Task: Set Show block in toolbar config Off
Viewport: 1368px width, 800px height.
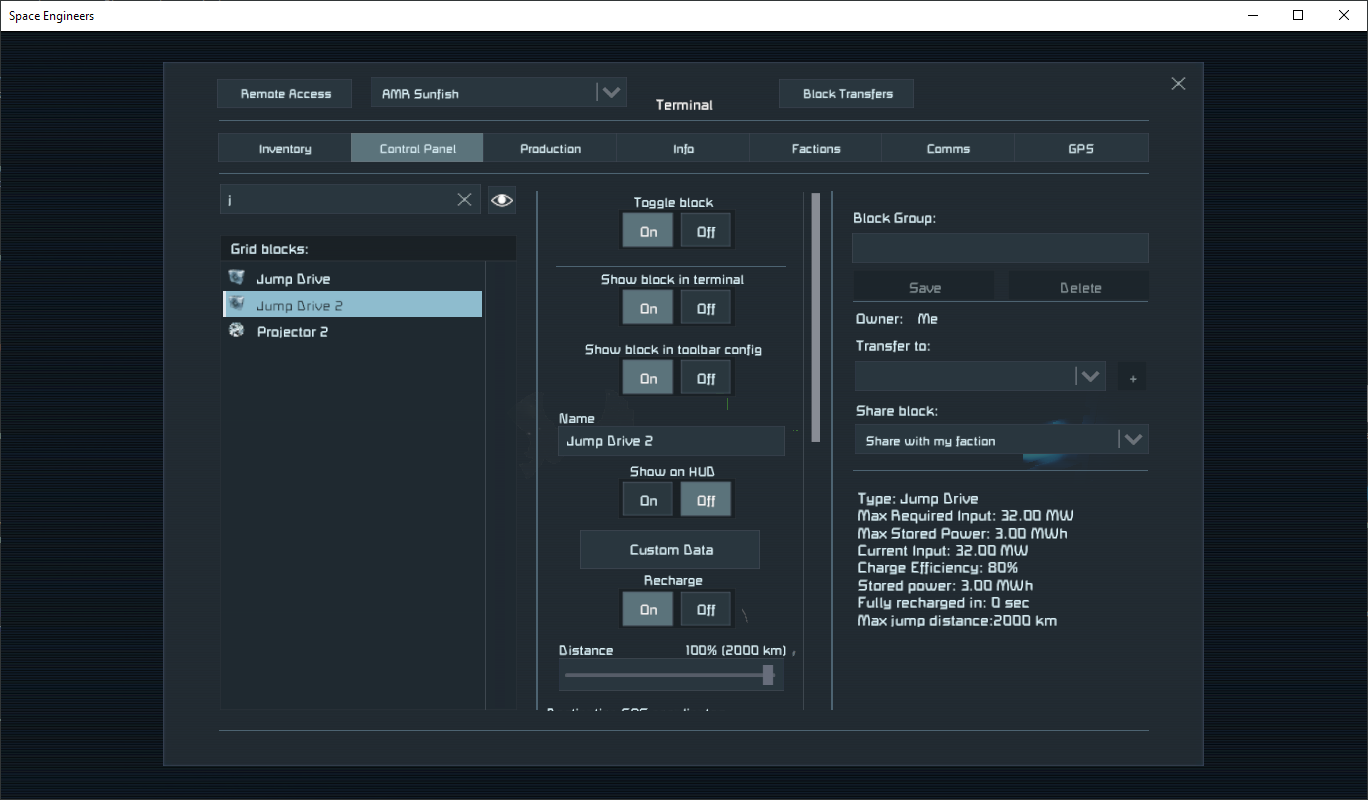Action: 706,378
